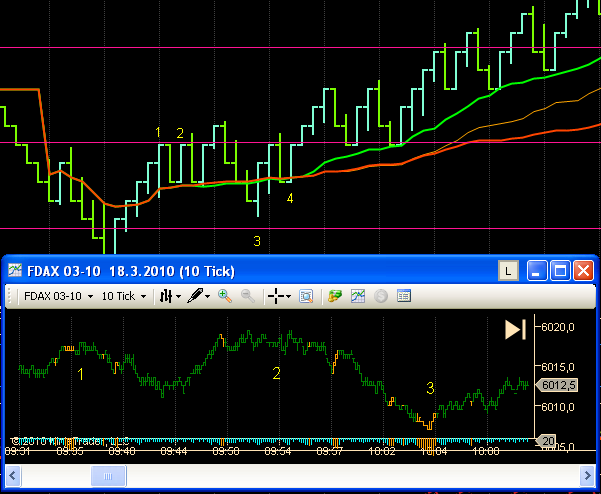Click the chart style bars icon
This screenshot has width=601, height=494.
[166, 296]
